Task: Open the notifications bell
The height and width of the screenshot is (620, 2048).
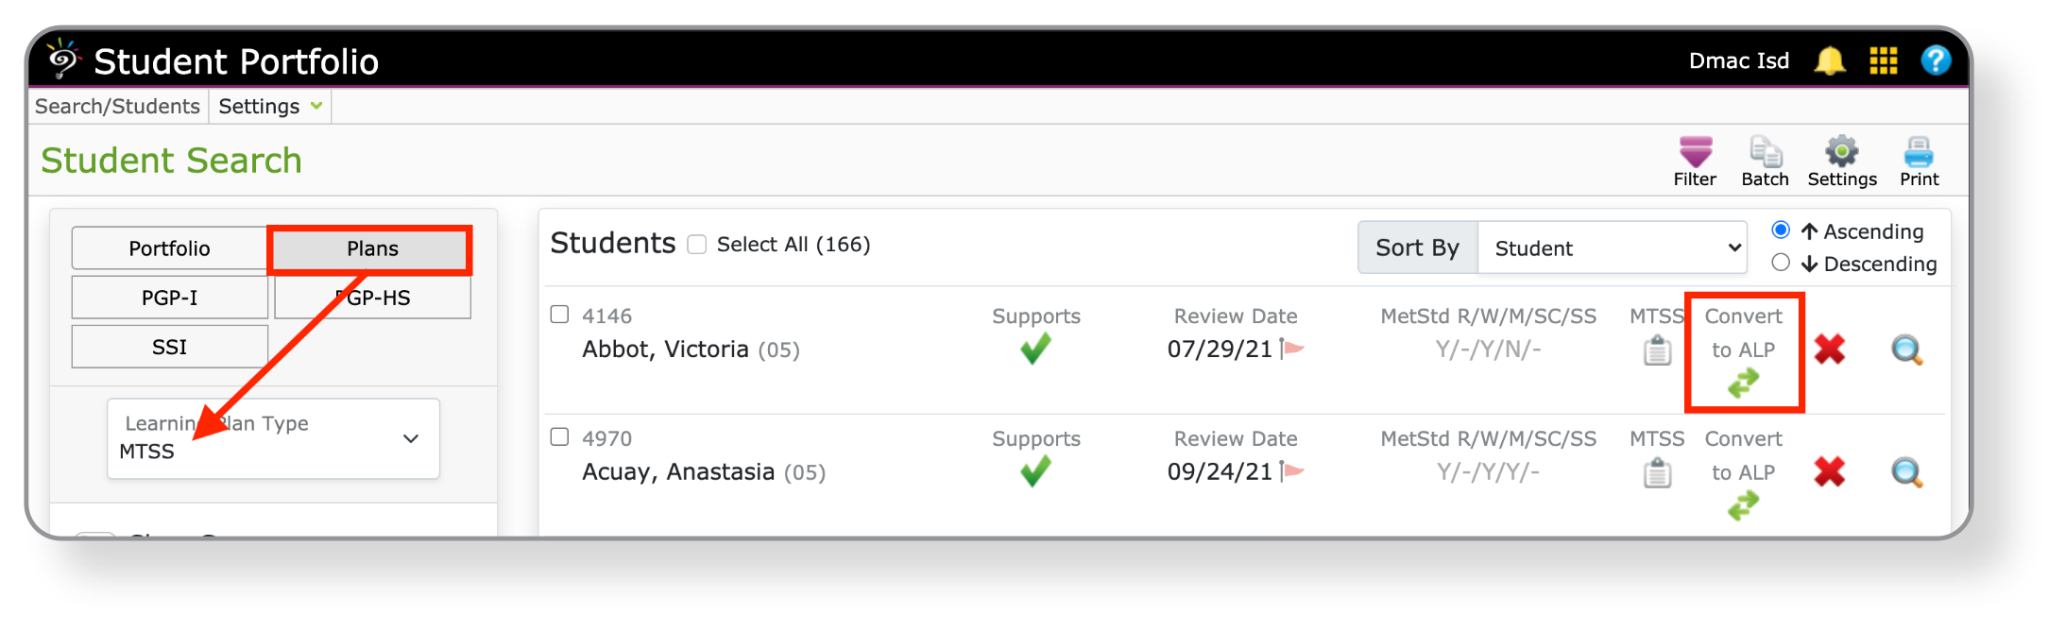Action: 1829,62
